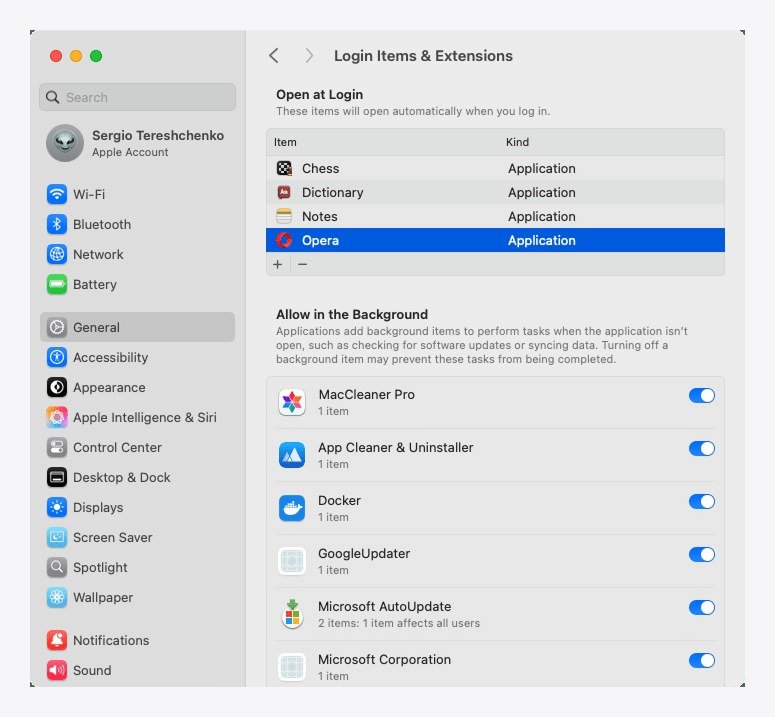Add a login item with plus button
The width and height of the screenshot is (775, 717).
278,264
